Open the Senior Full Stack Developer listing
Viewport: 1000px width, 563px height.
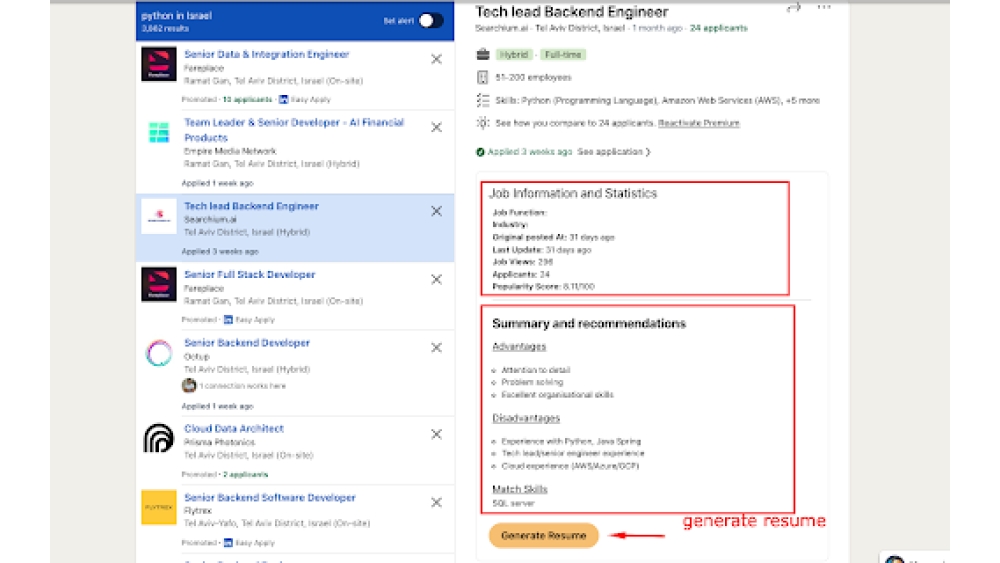(249, 274)
